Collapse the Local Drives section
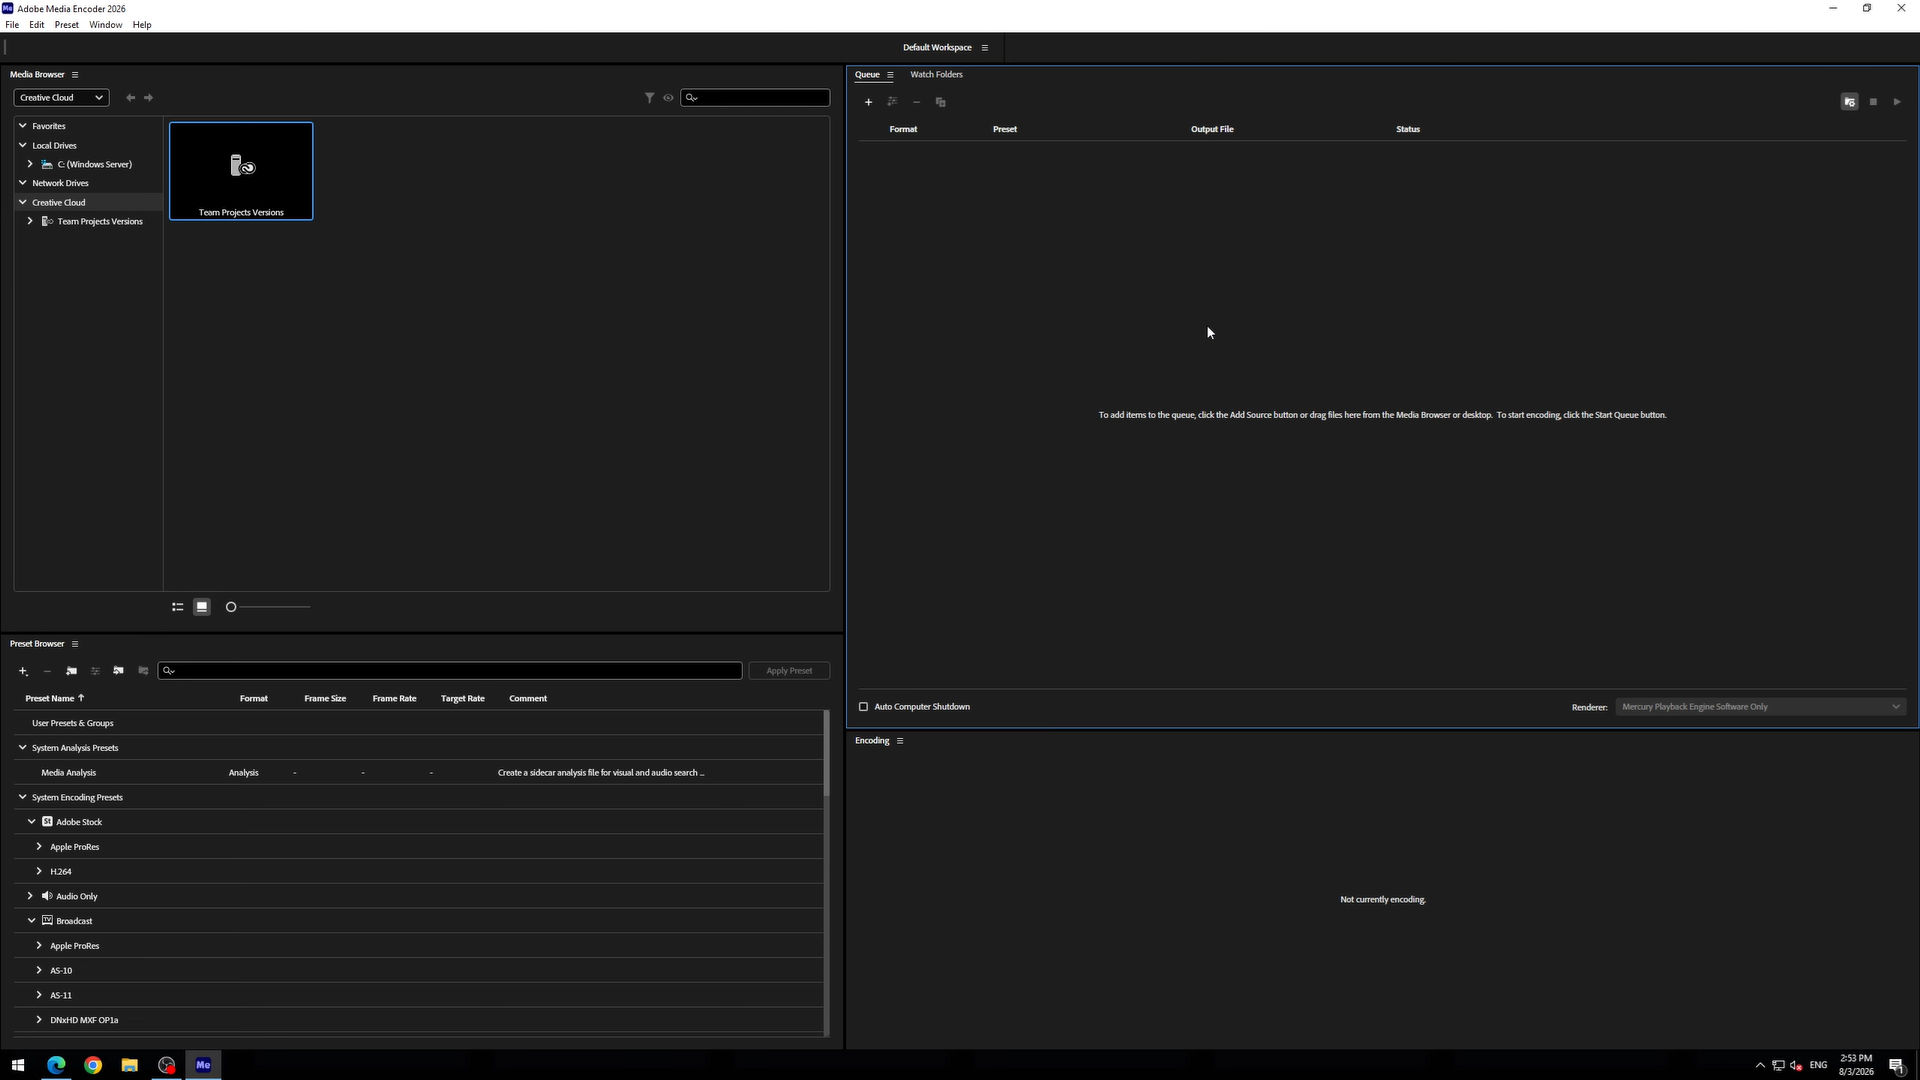The image size is (1920, 1080). pos(23,145)
